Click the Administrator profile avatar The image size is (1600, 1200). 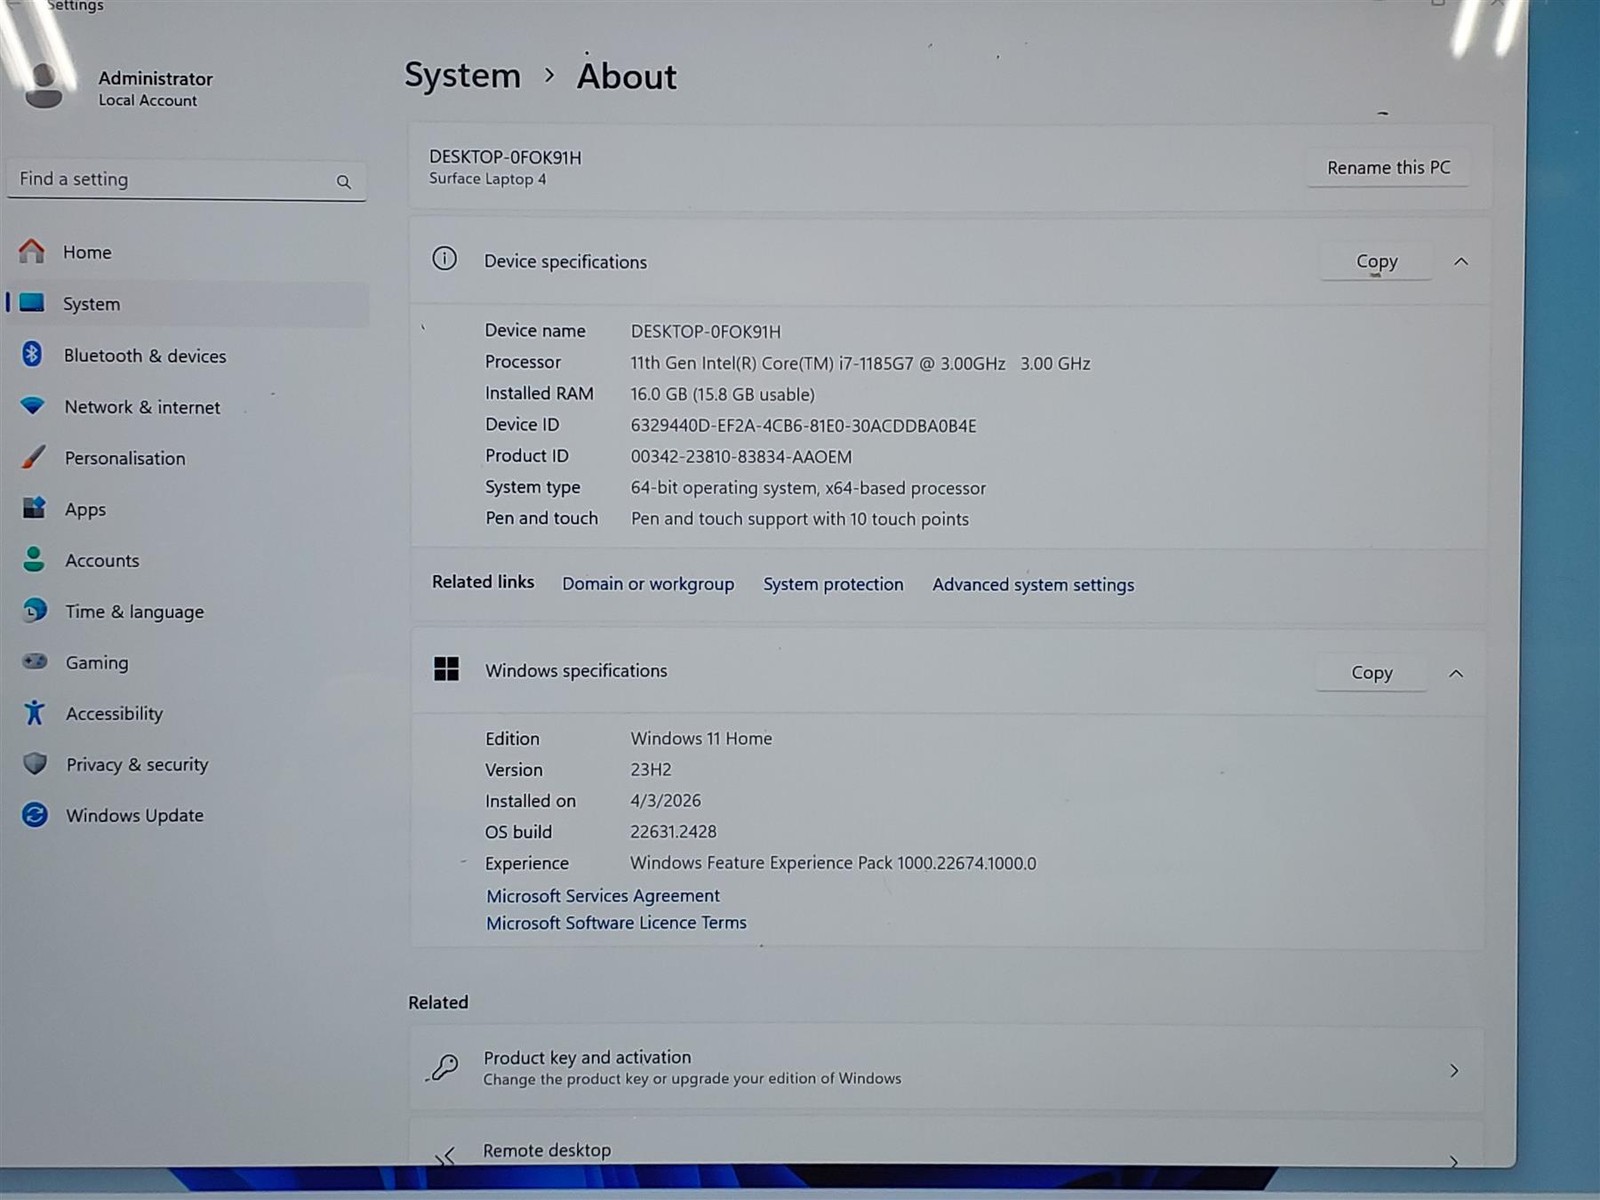[44, 87]
